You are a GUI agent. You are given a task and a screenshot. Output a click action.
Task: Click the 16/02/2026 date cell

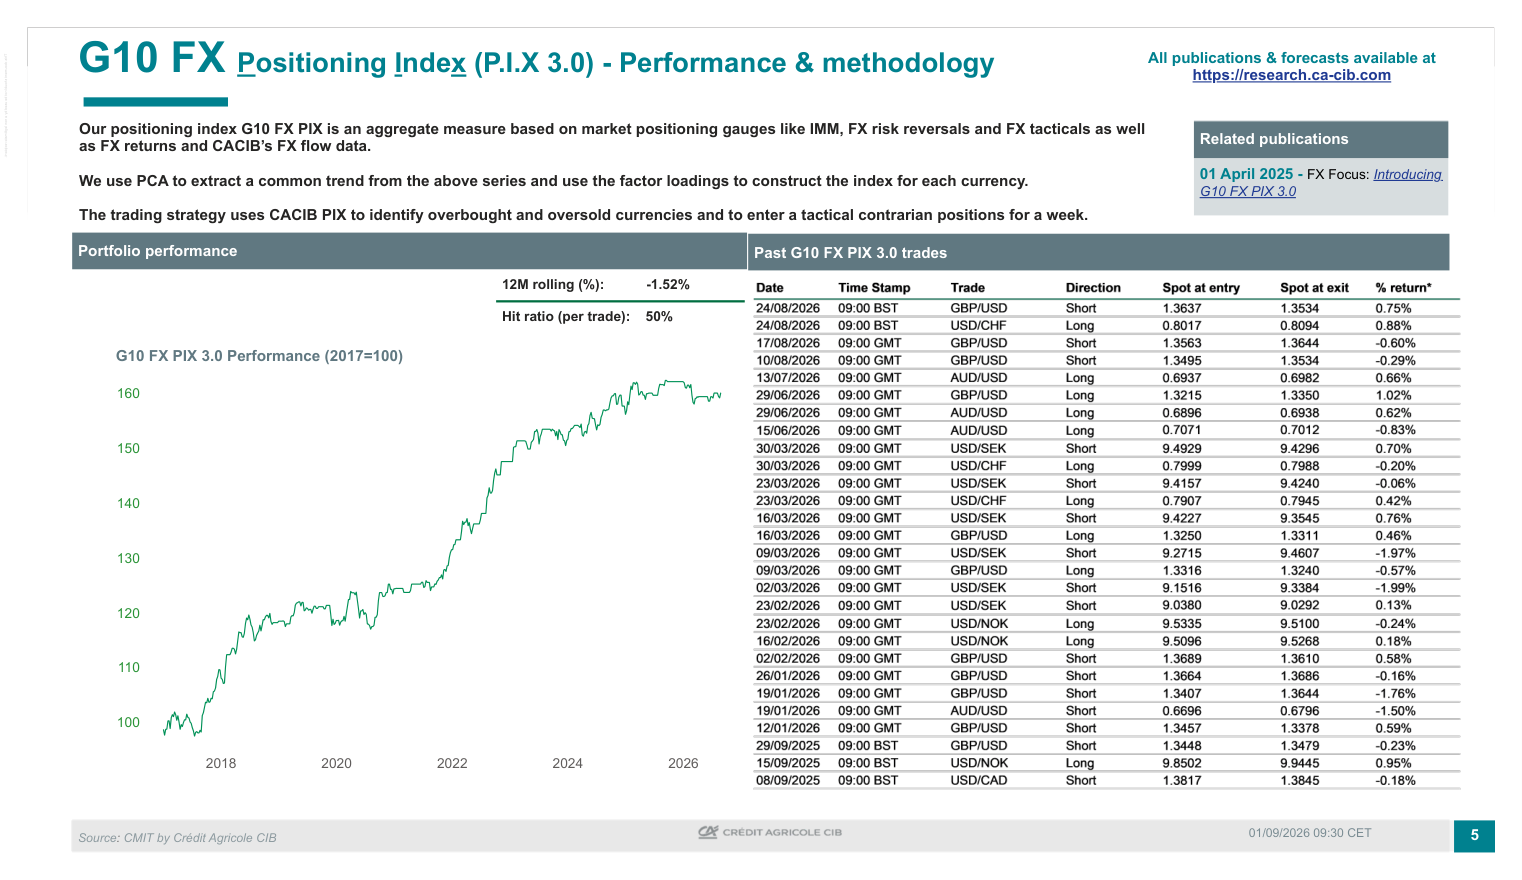[788, 642]
